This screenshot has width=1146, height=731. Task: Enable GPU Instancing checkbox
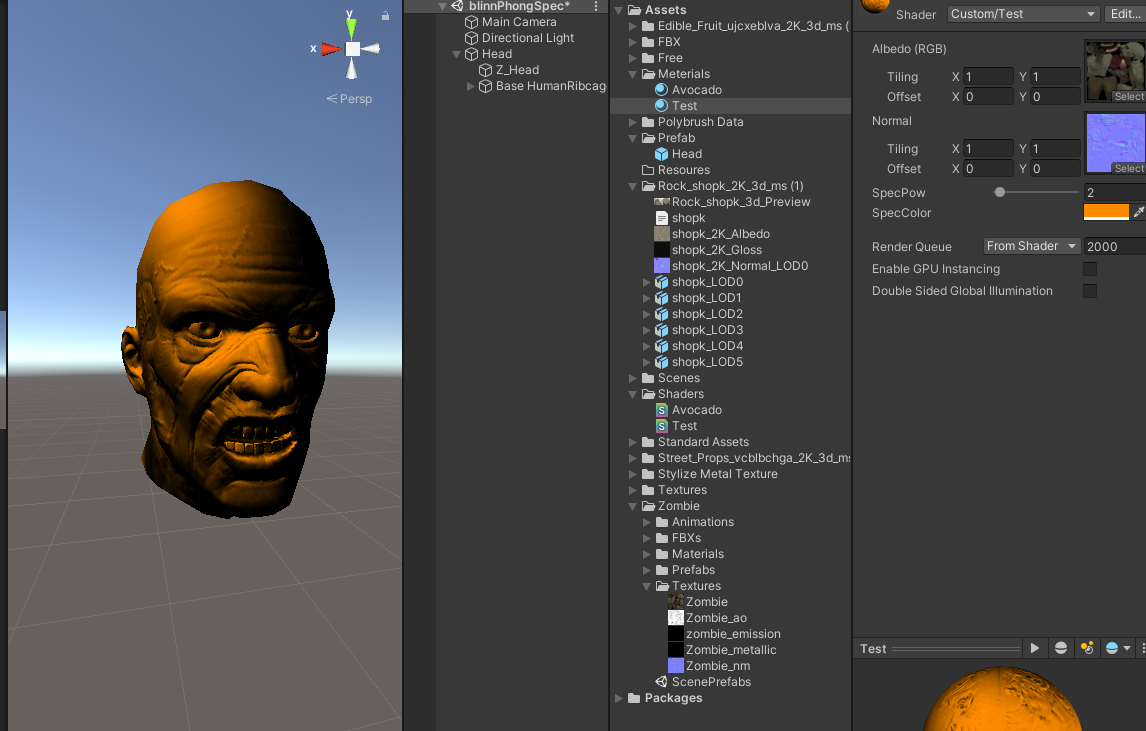coord(1090,269)
